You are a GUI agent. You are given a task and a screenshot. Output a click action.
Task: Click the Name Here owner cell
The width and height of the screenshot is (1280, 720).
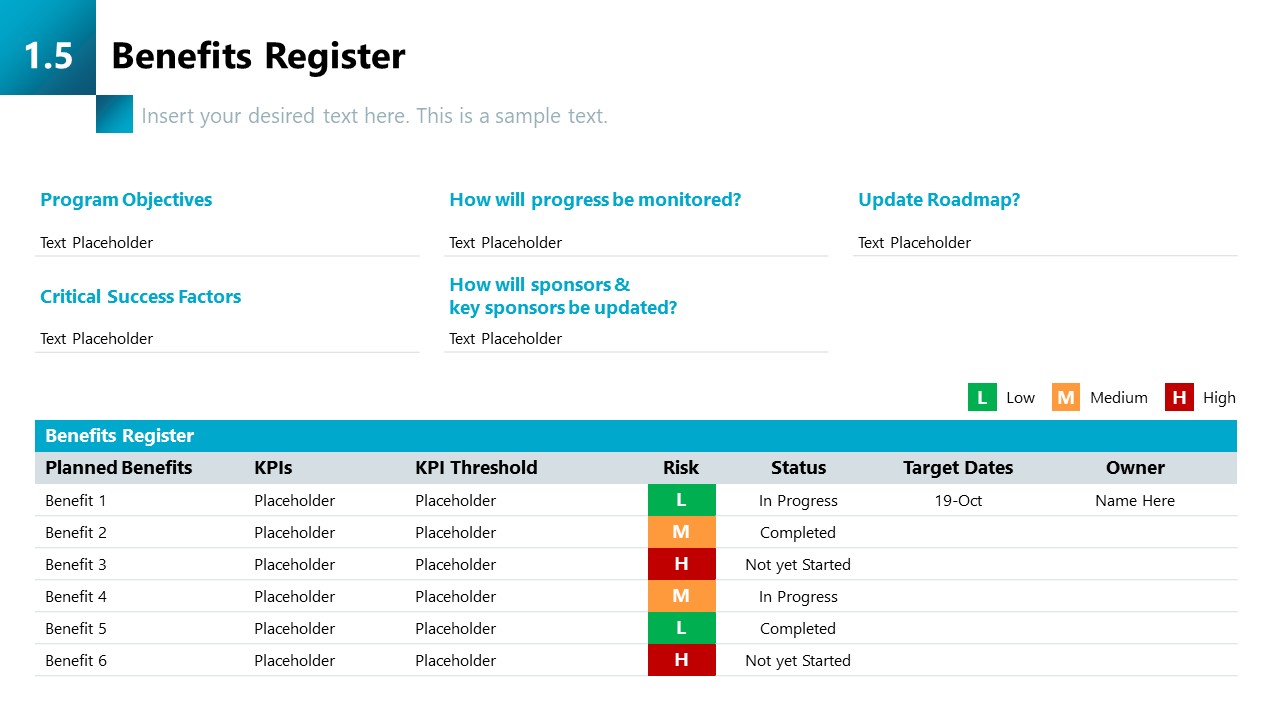click(1135, 500)
